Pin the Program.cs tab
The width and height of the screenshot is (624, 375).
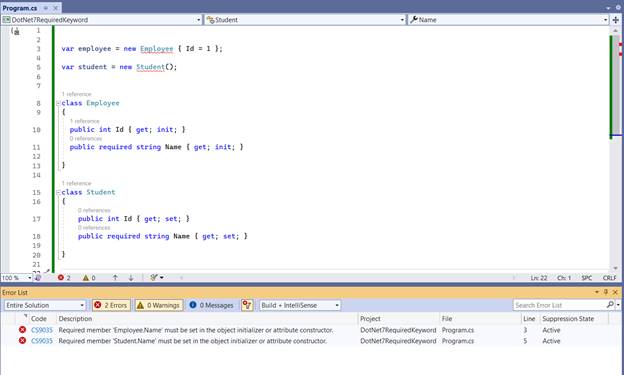tap(46, 8)
